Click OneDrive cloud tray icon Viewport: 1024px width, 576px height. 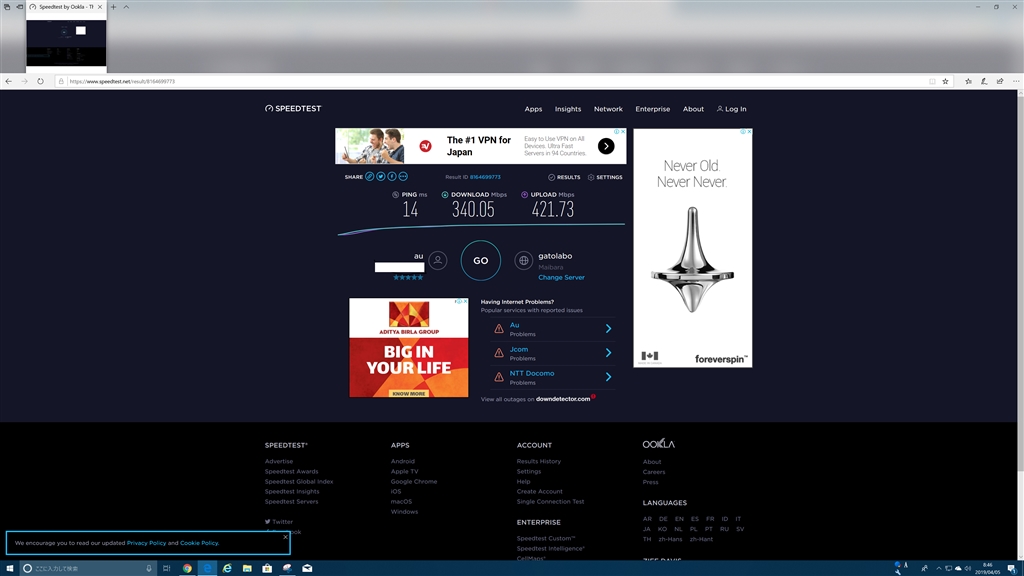[958, 568]
